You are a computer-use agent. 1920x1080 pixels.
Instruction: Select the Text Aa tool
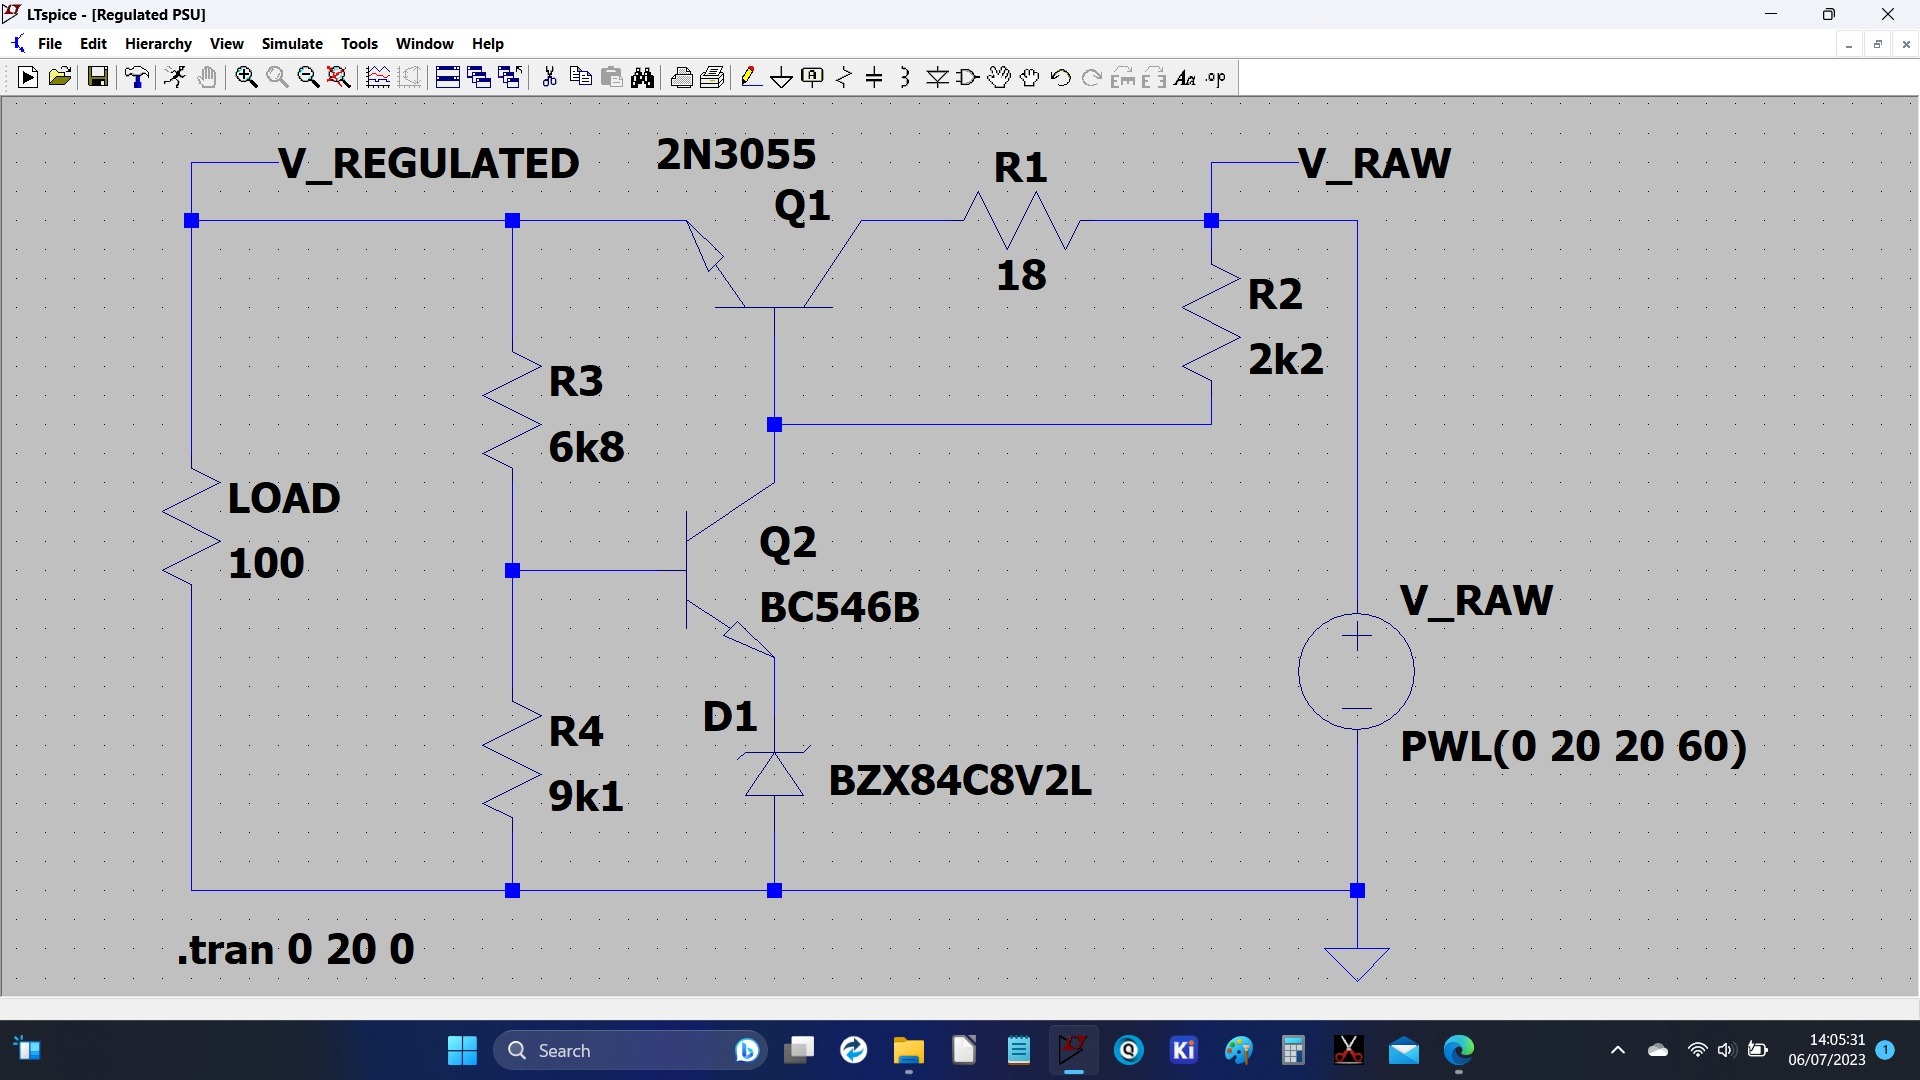point(1185,78)
